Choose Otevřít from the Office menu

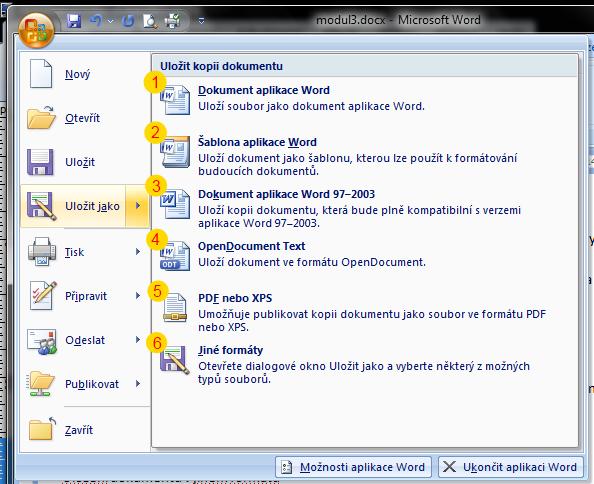(83, 118)
